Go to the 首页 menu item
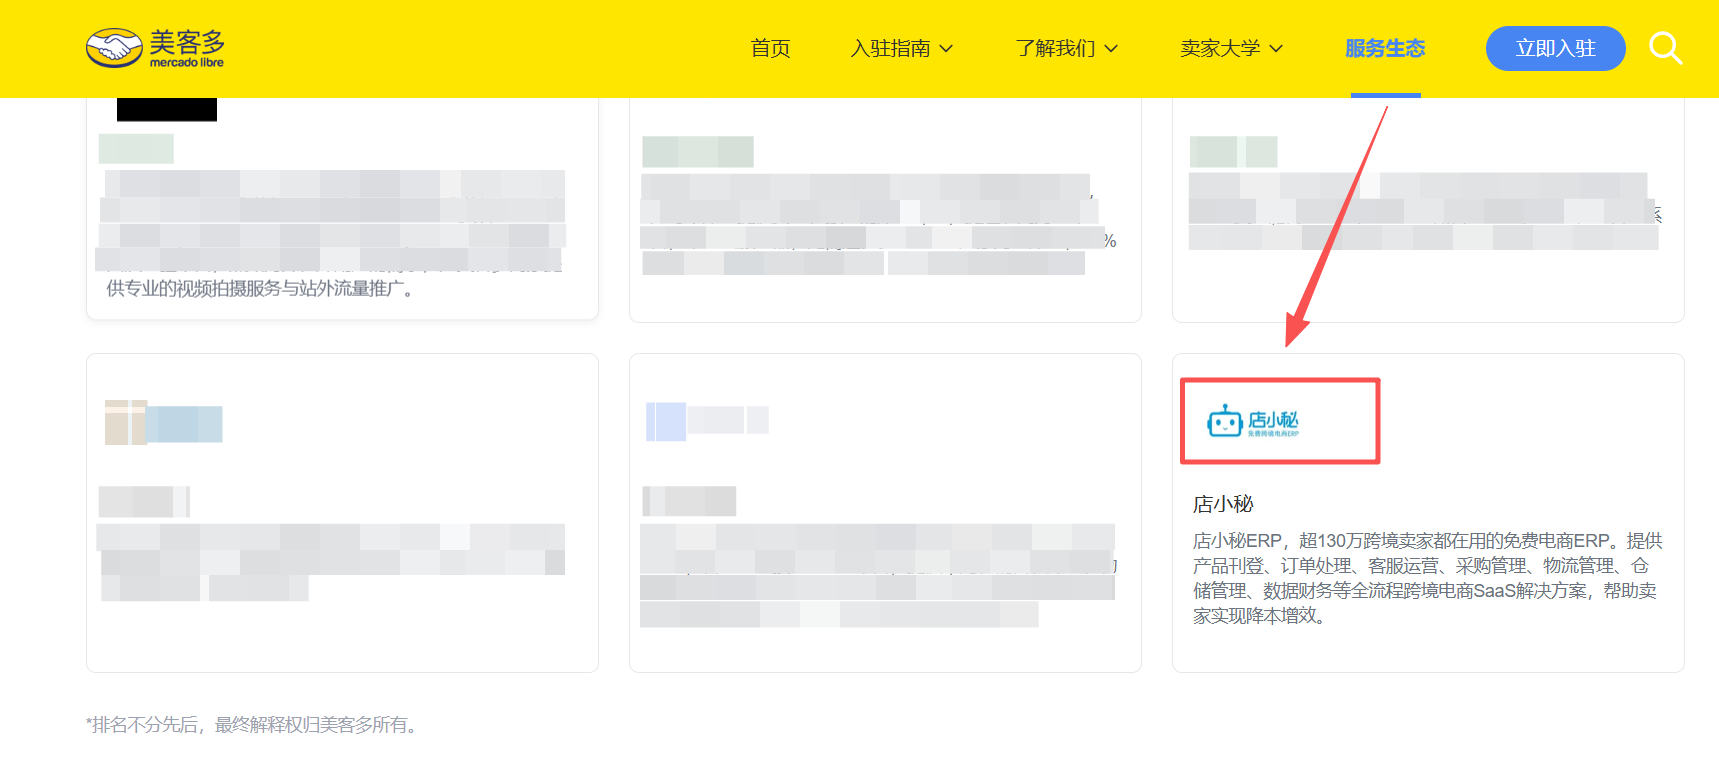1719x781 pixels. (770, 48)
